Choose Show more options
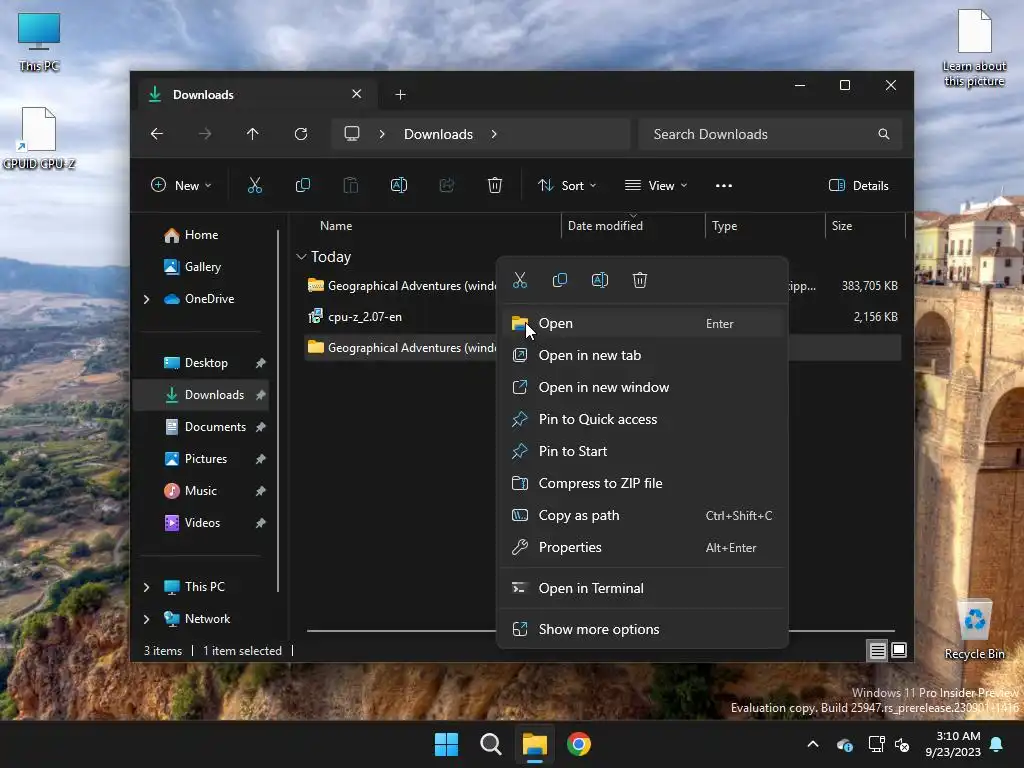This screenshot has height=768, width=1024. coord(643,630)
